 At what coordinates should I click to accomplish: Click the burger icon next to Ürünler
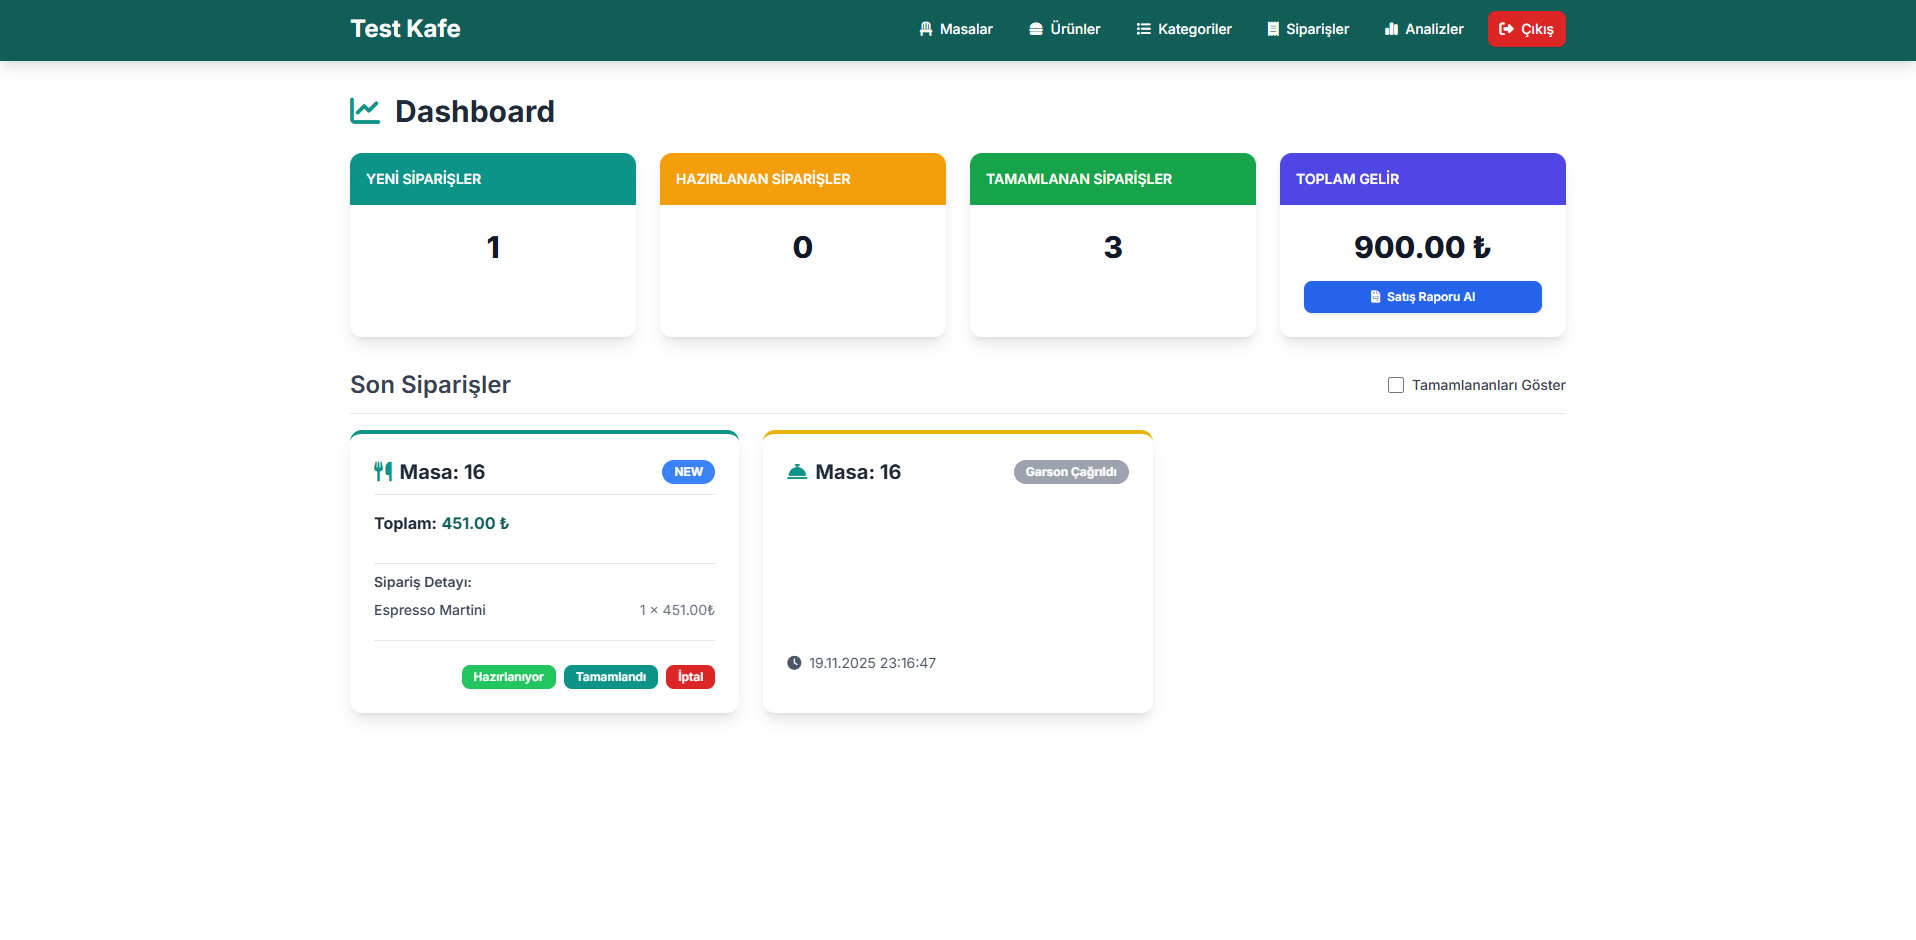point(1036,29)
